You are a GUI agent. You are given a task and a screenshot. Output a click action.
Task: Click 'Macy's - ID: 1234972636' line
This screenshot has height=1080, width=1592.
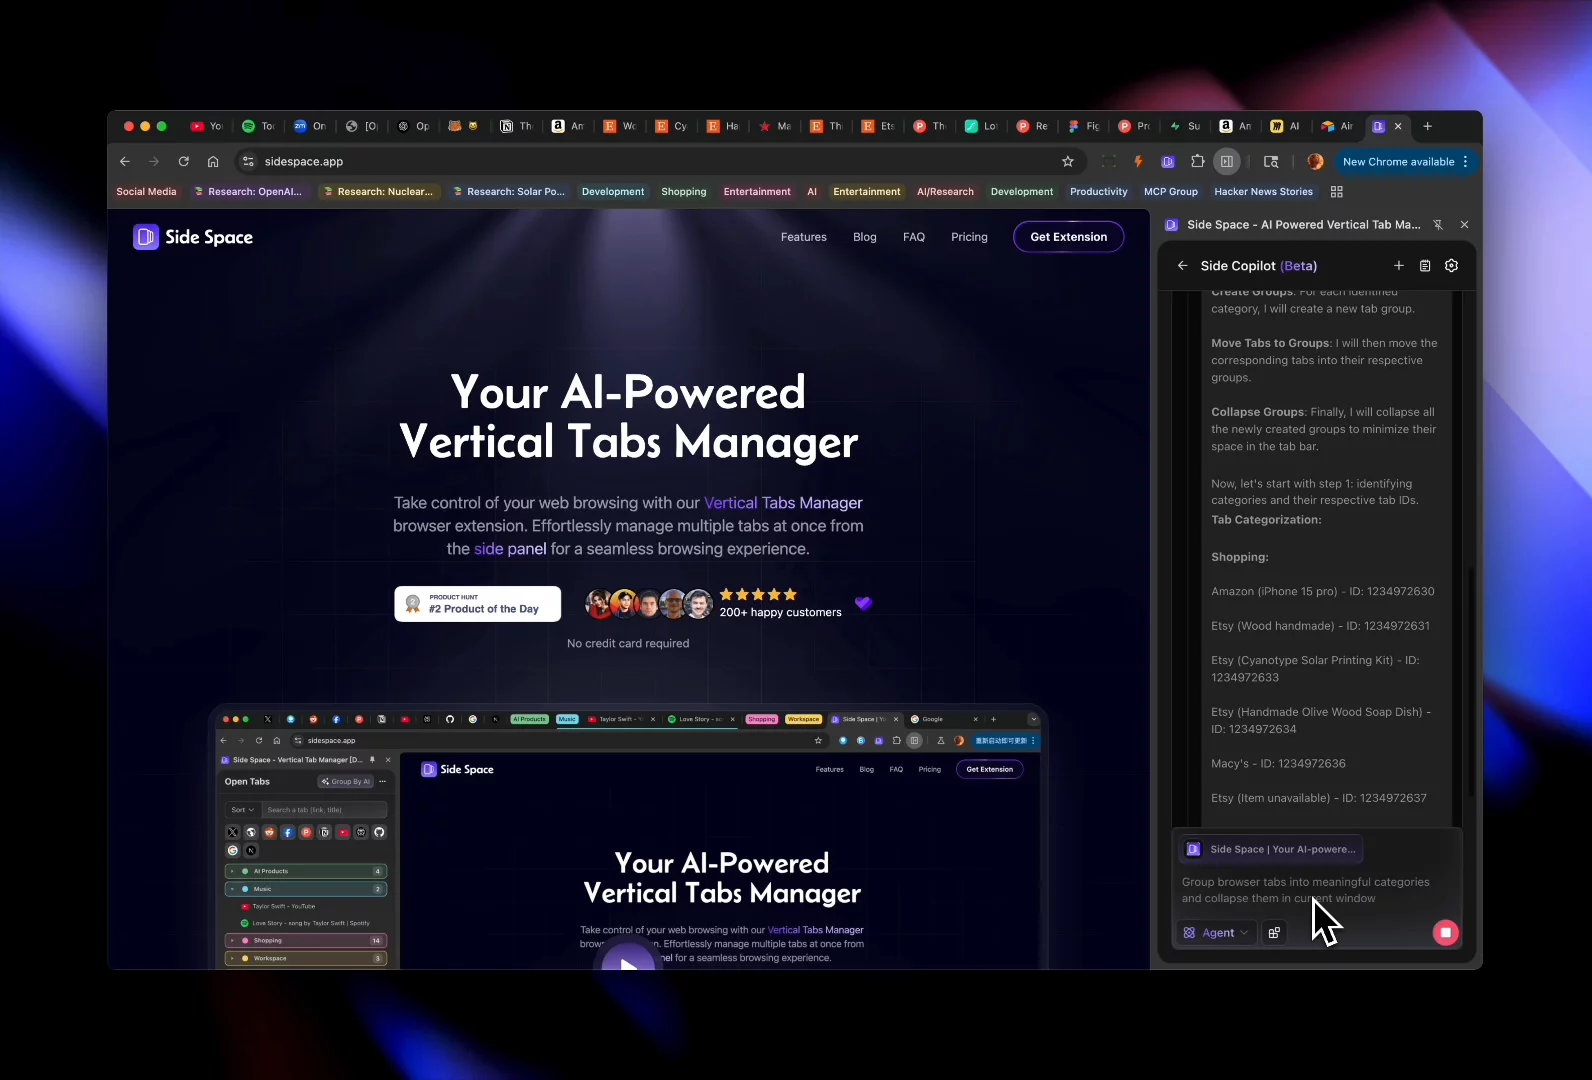tap(1278, 764)
